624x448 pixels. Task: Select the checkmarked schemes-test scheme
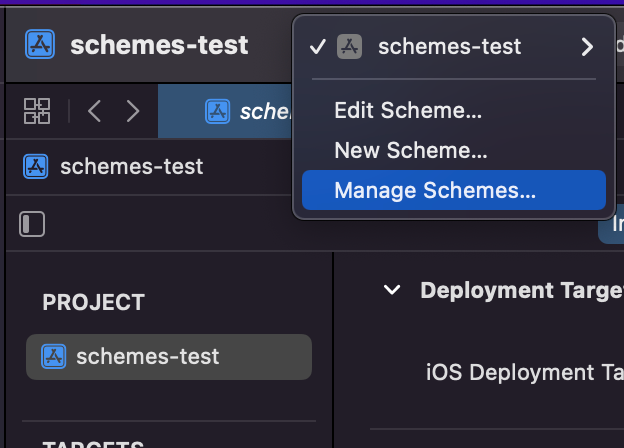point(449,46)
